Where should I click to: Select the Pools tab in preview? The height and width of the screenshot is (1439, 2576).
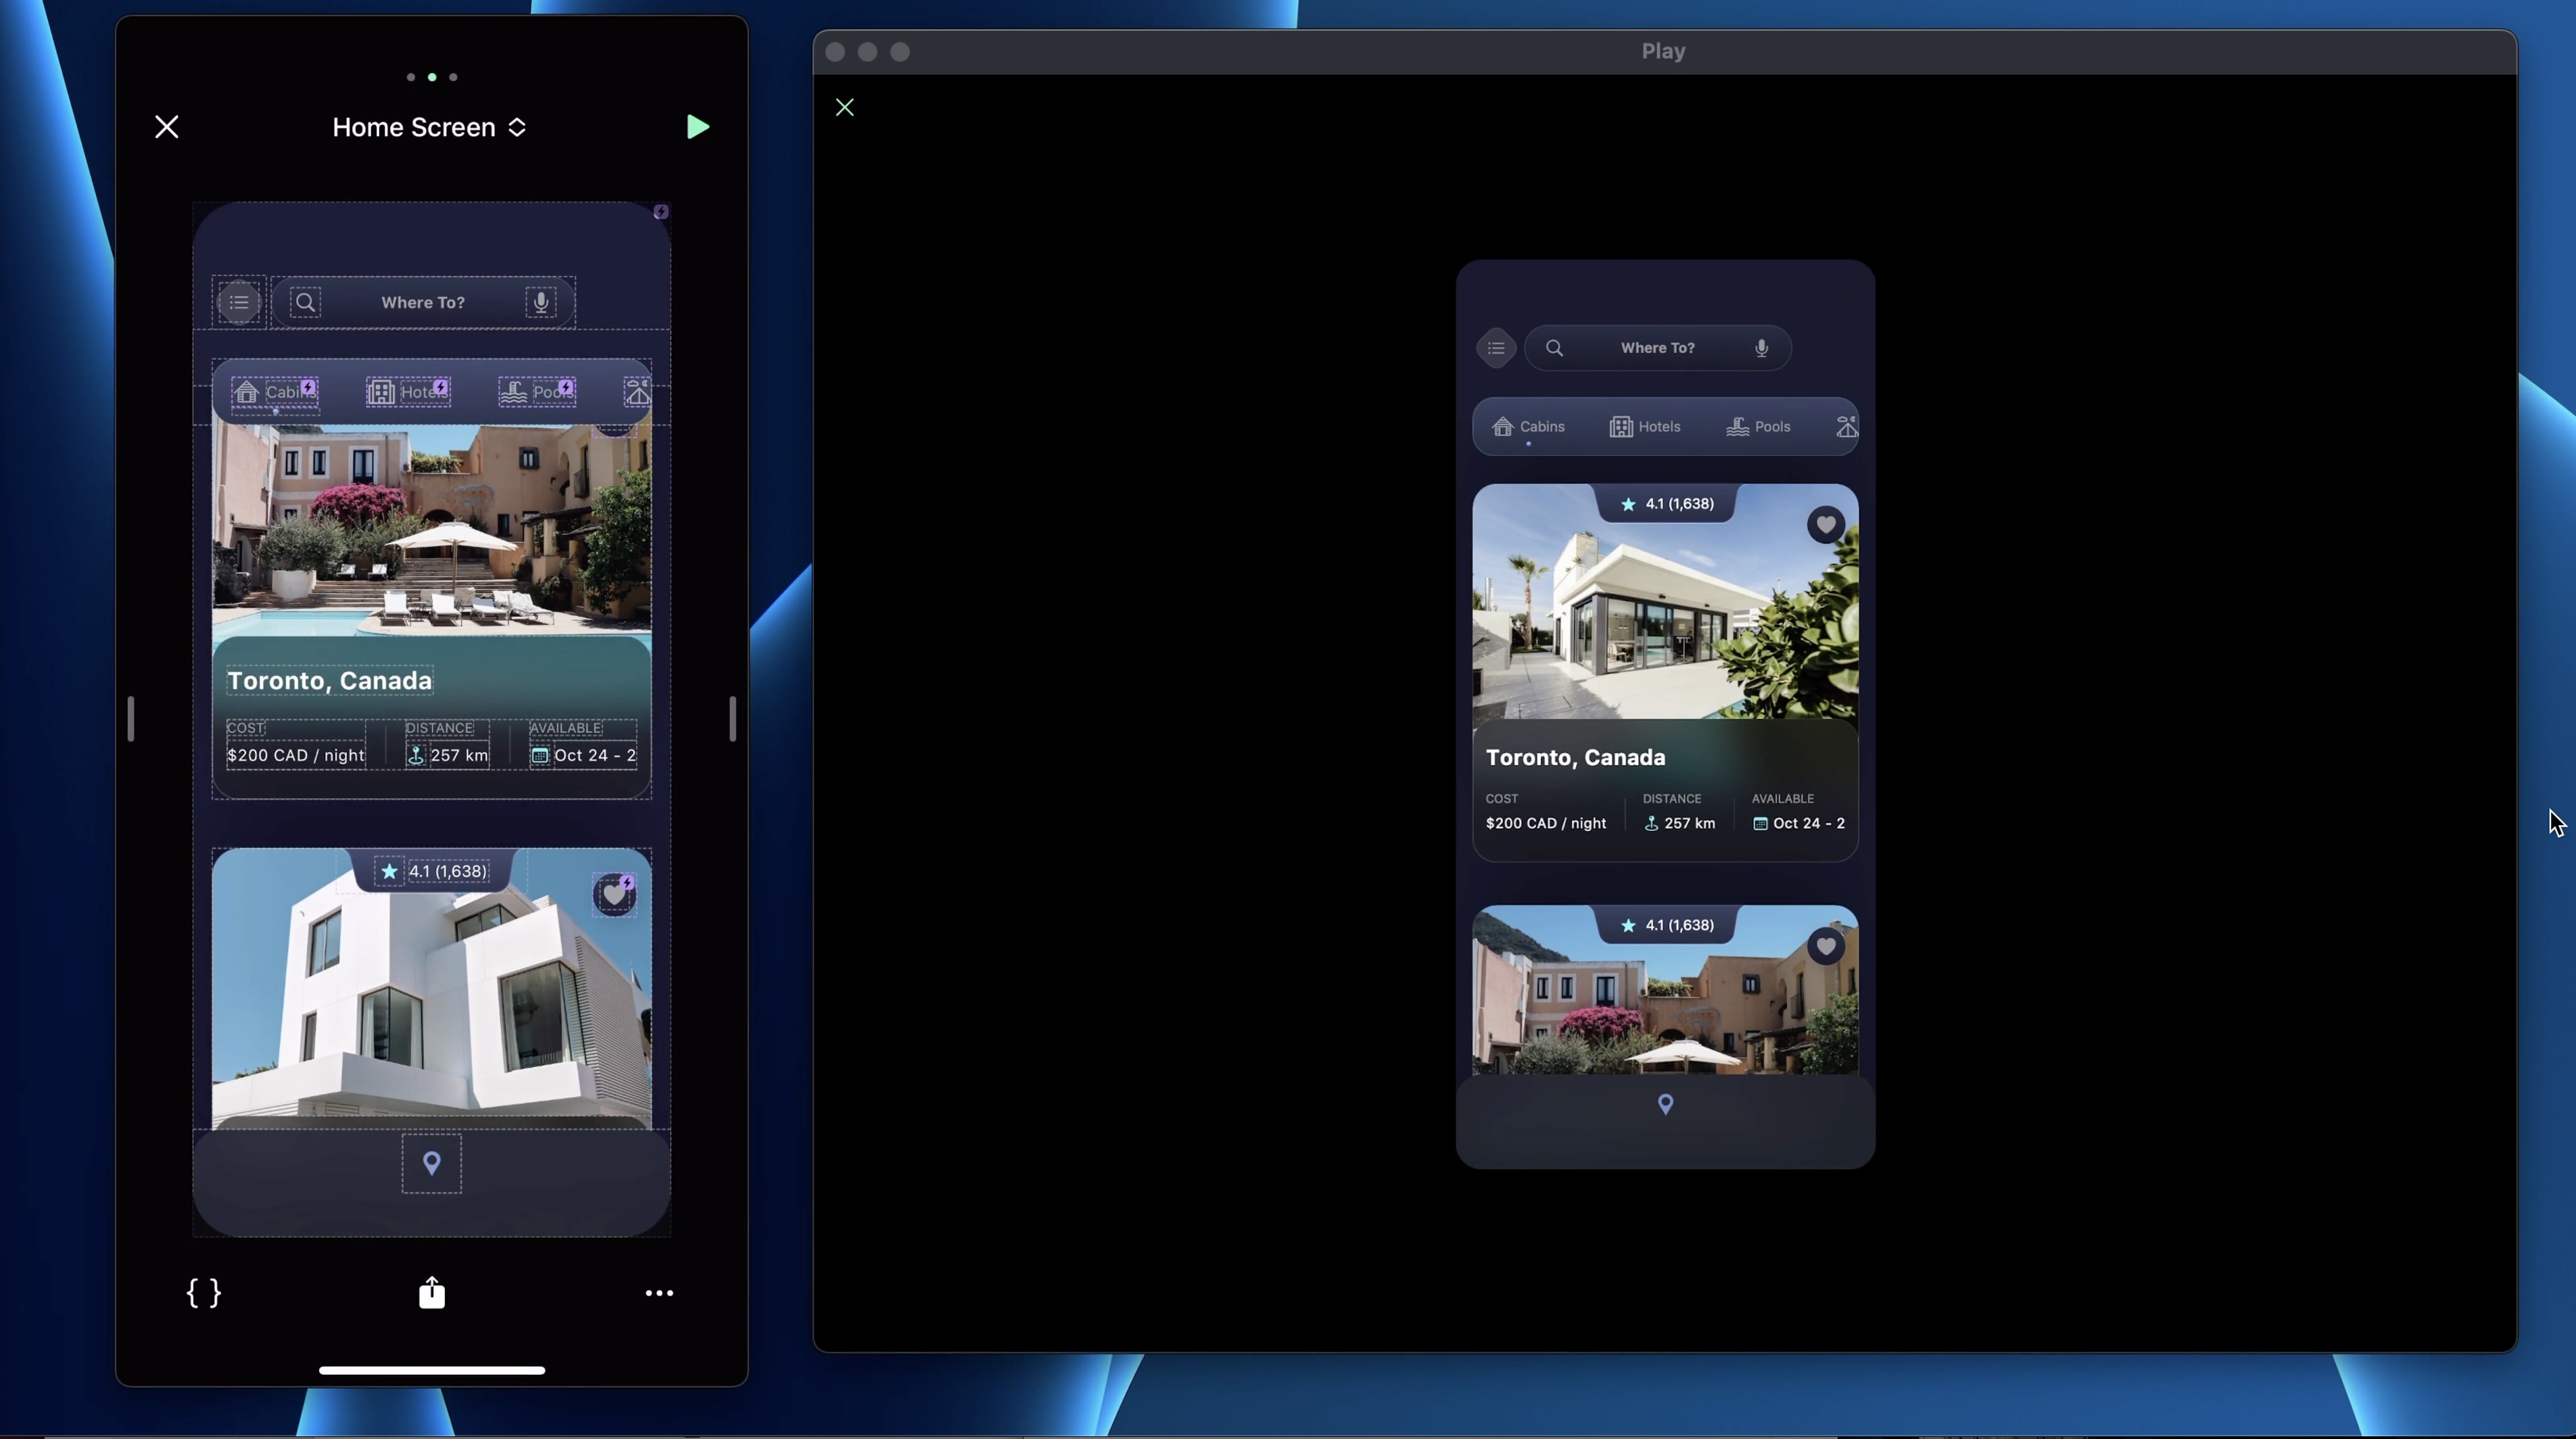[1758, 427]
